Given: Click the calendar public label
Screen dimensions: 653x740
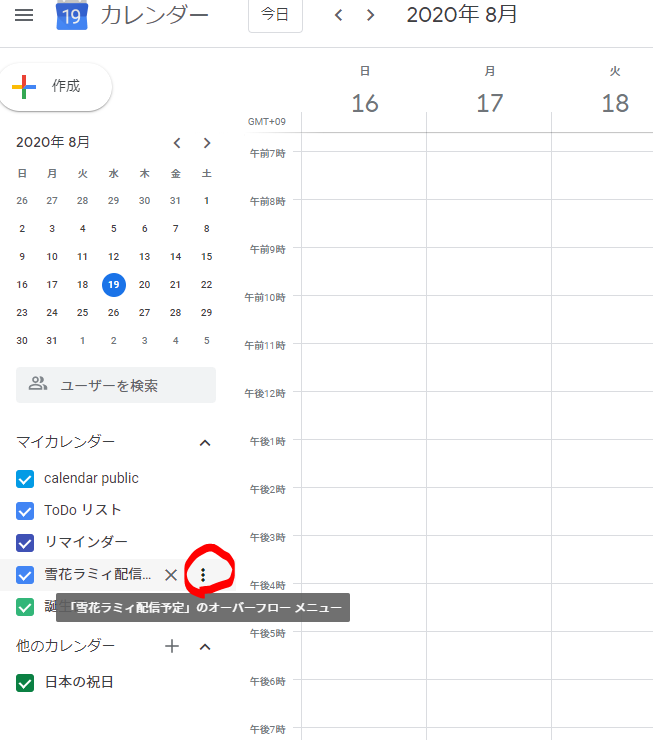Looking at the screenshot, I should [x=91, y=478].
